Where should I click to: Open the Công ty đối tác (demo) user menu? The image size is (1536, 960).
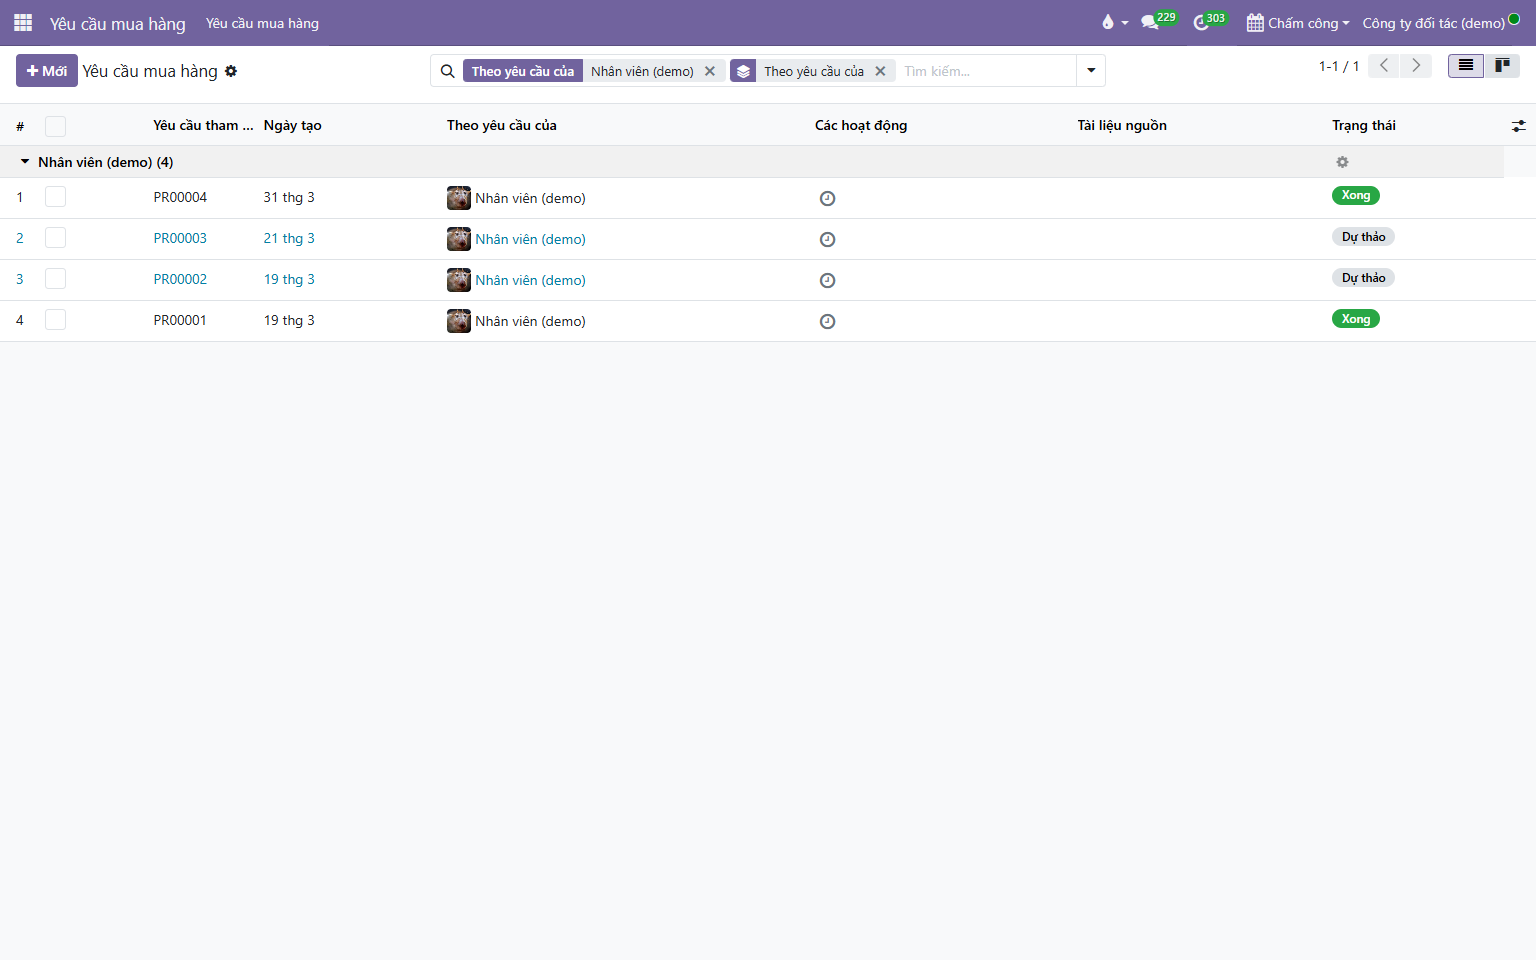1441,23
